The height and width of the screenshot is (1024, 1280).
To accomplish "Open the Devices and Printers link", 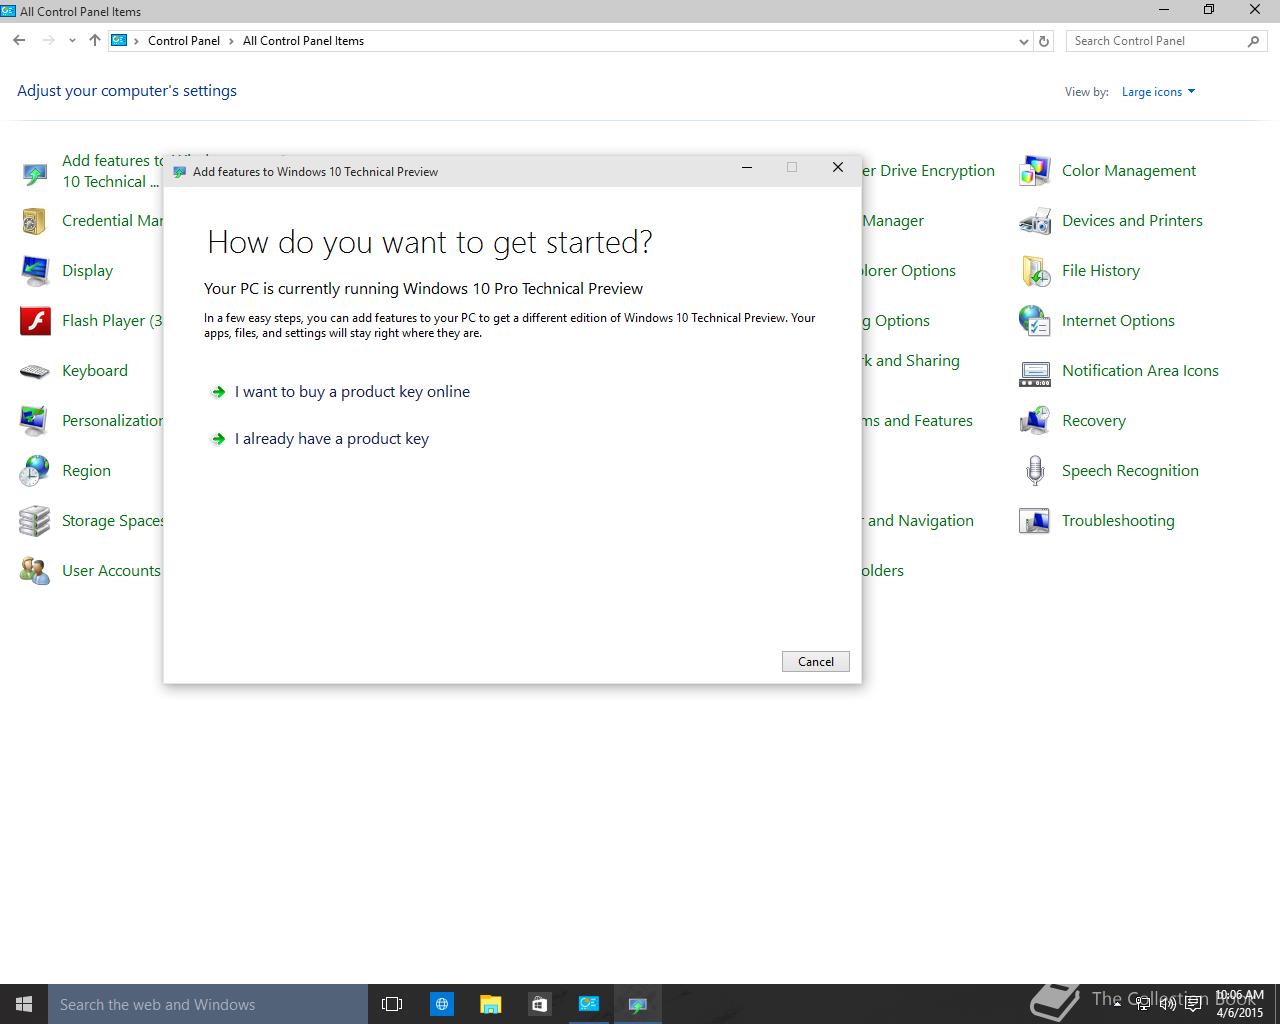I will [x=1132, y=221].
